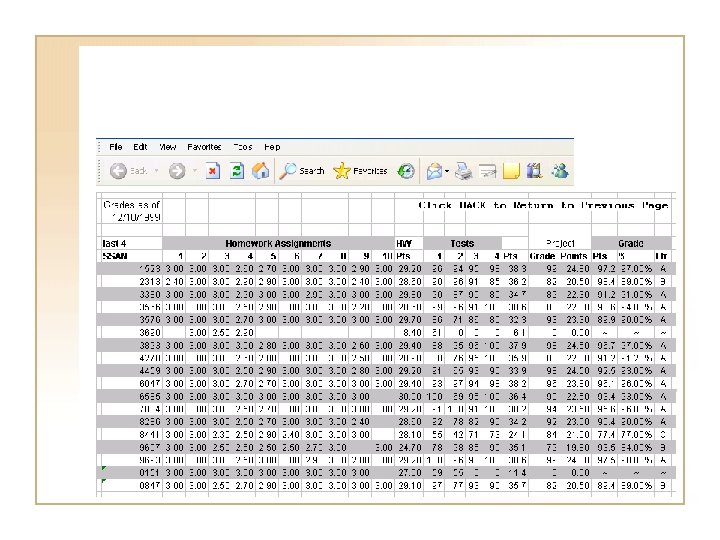The width and height of the screenshot is (720, 540).
Task: Open the File menu
Action: pos(116,147)
